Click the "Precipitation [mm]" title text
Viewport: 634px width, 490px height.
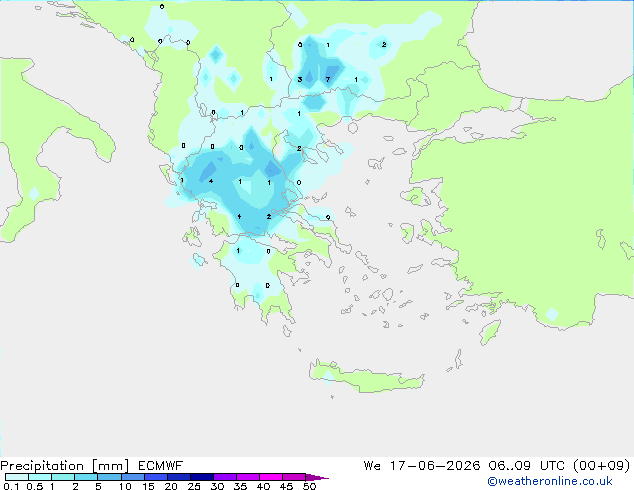65,466
